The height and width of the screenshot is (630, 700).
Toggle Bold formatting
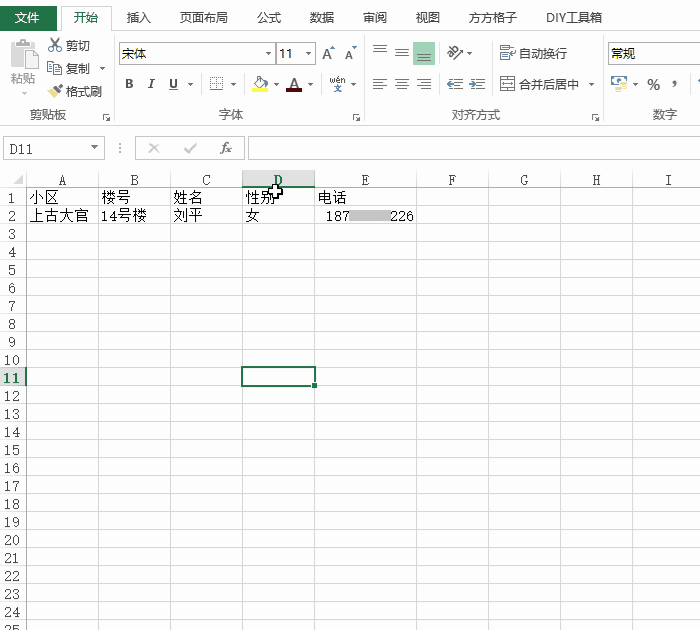click(x=129, y=84)
